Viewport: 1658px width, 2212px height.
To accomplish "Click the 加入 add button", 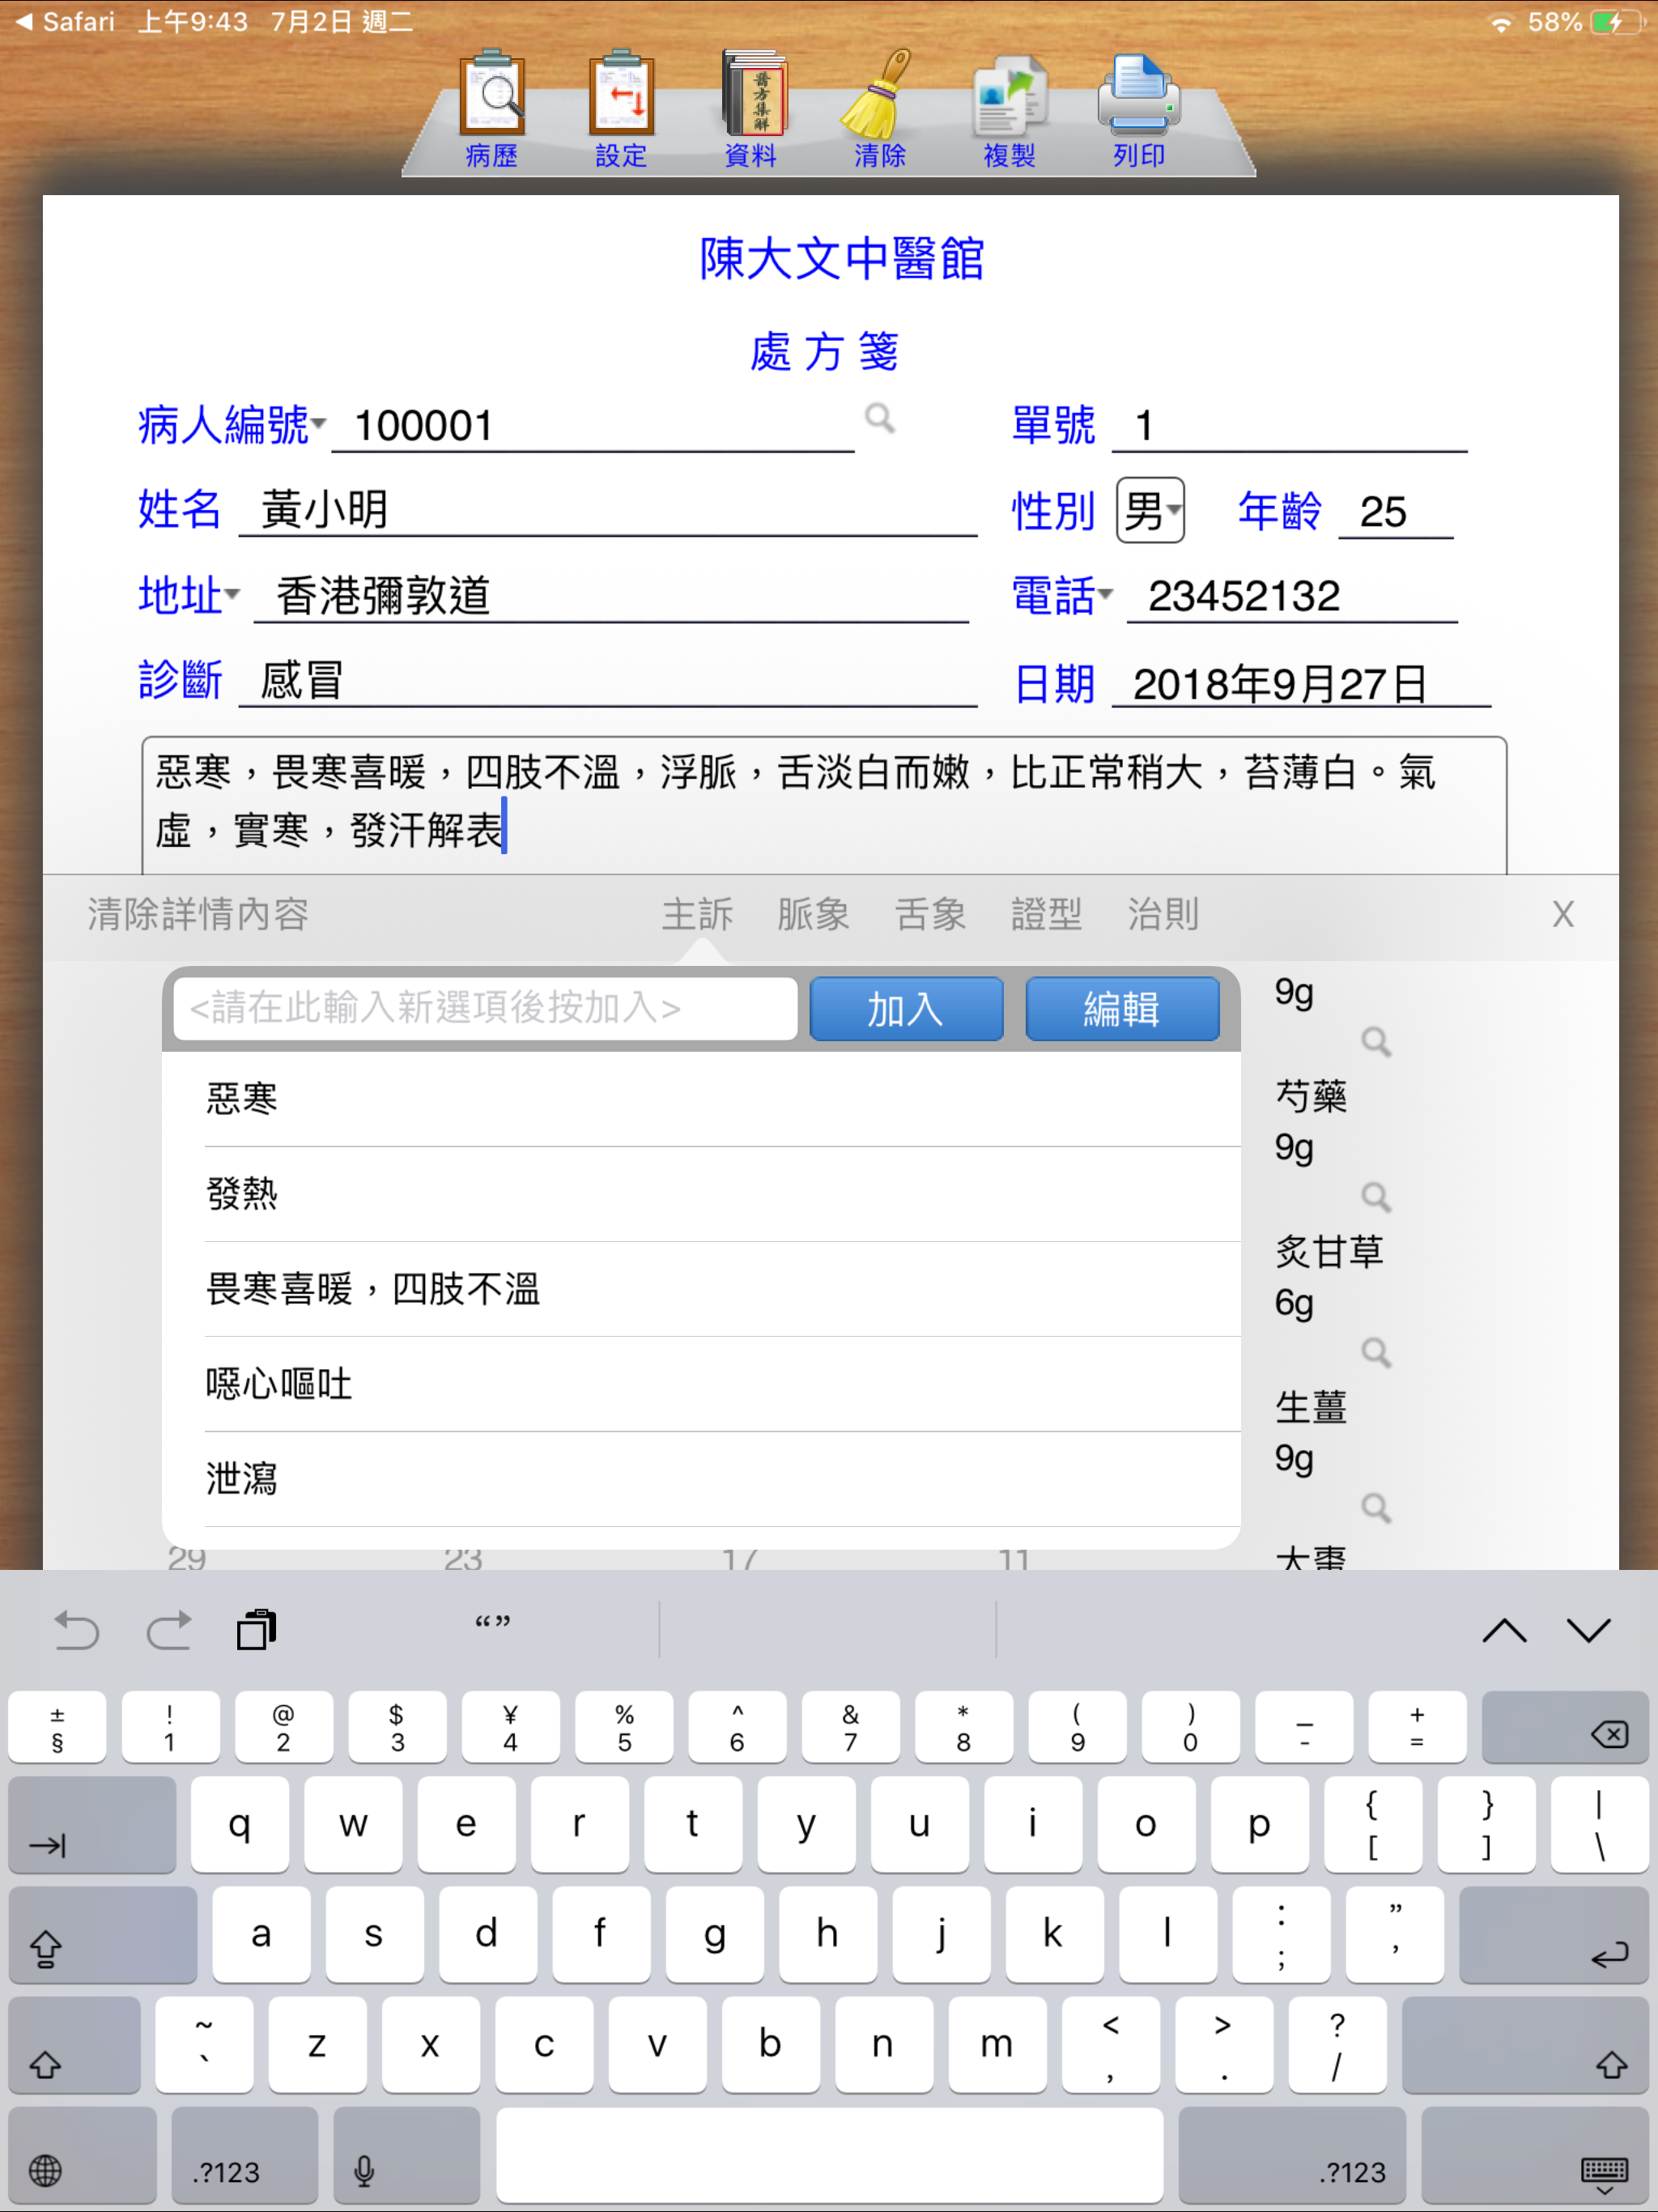I will pyautogui.click(x=906, y=1009).
